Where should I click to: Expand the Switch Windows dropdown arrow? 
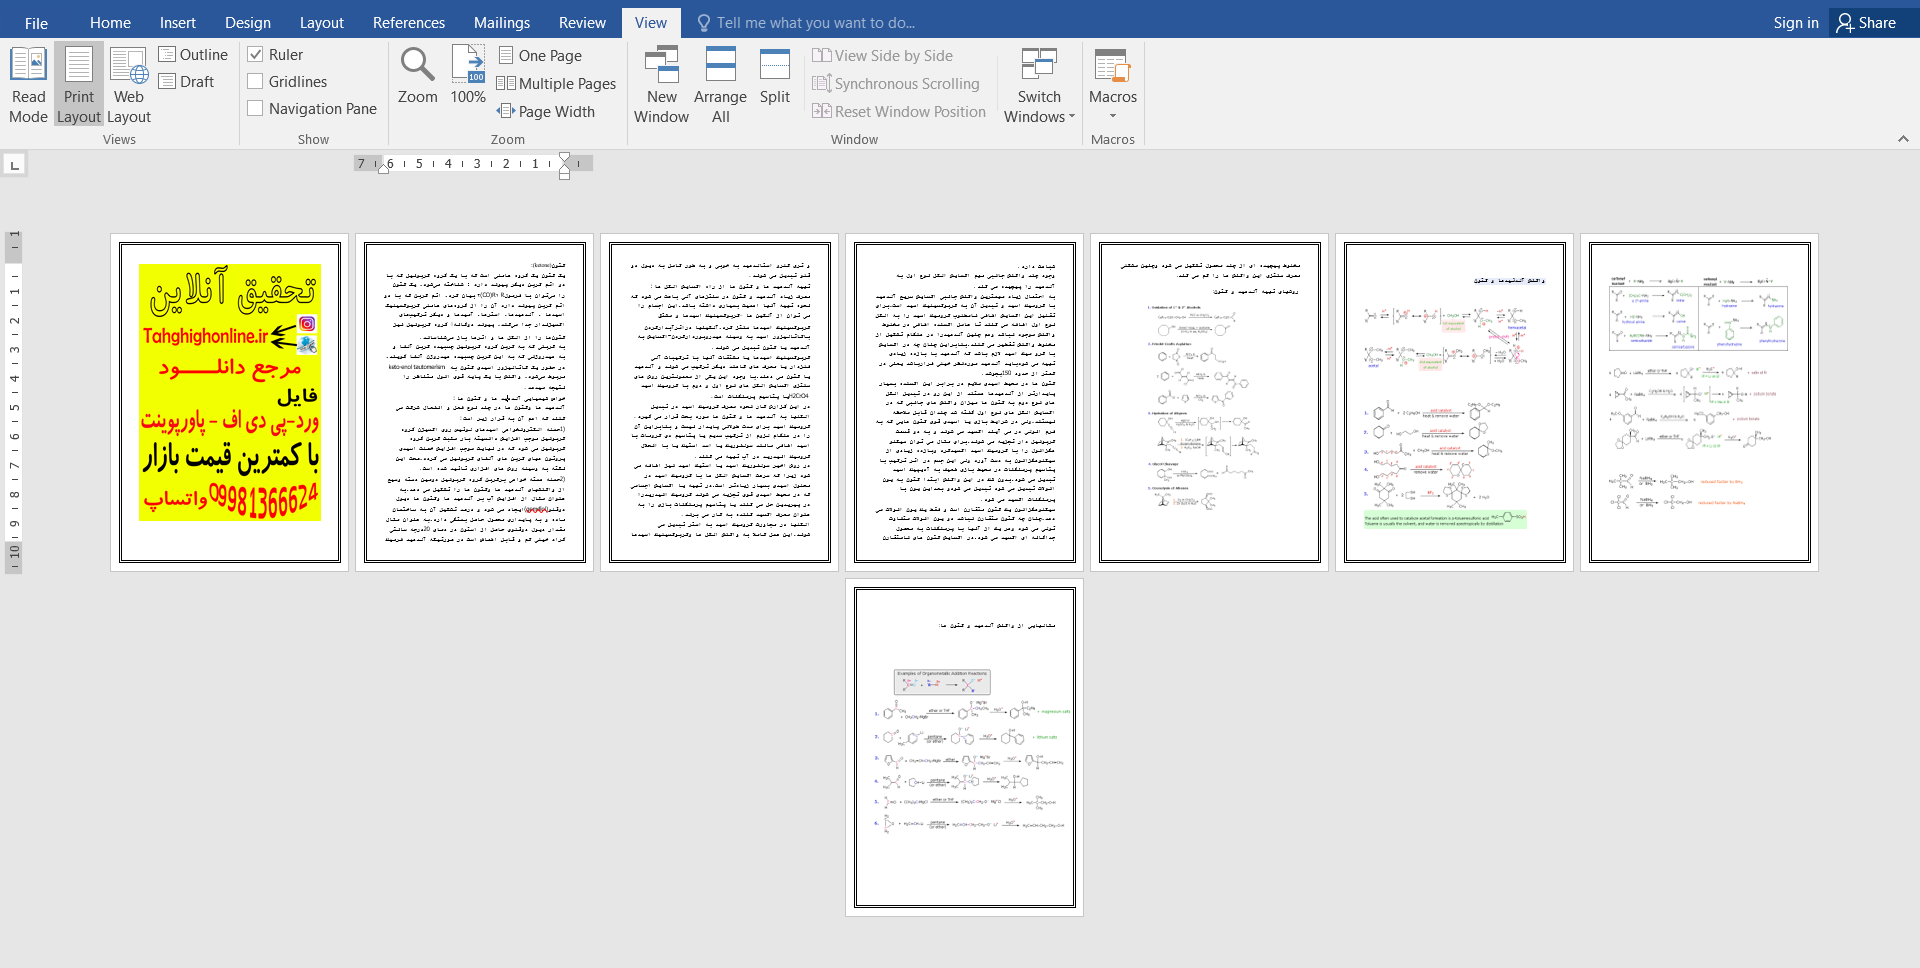pyautogui.click(x=1072, y=117)
